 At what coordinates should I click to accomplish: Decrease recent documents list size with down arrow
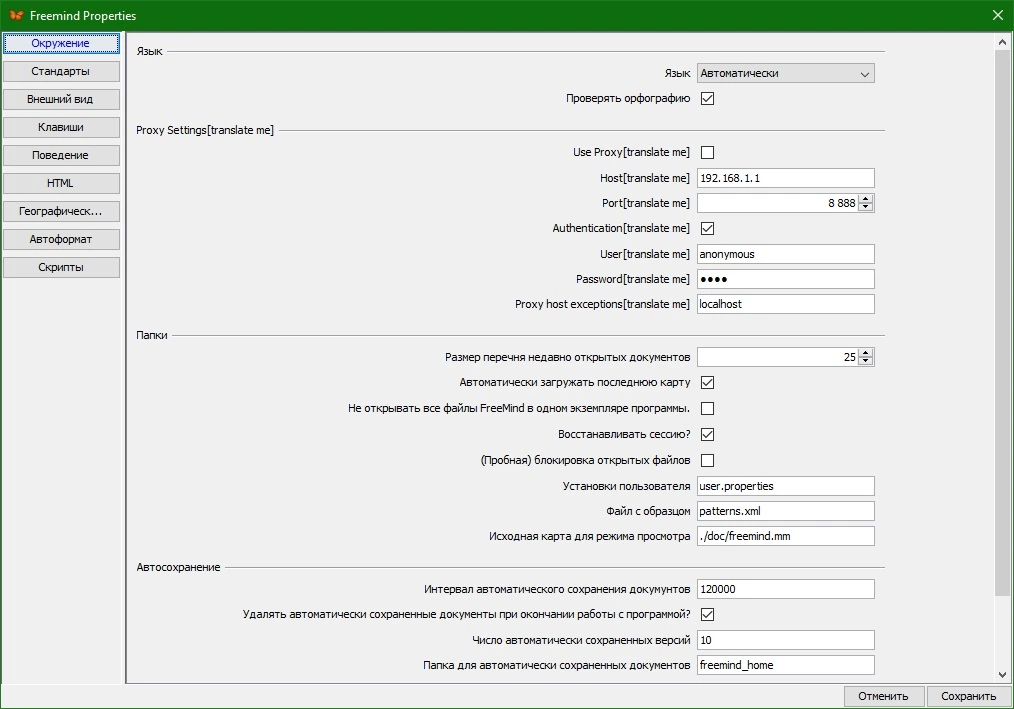coord(866,361)
